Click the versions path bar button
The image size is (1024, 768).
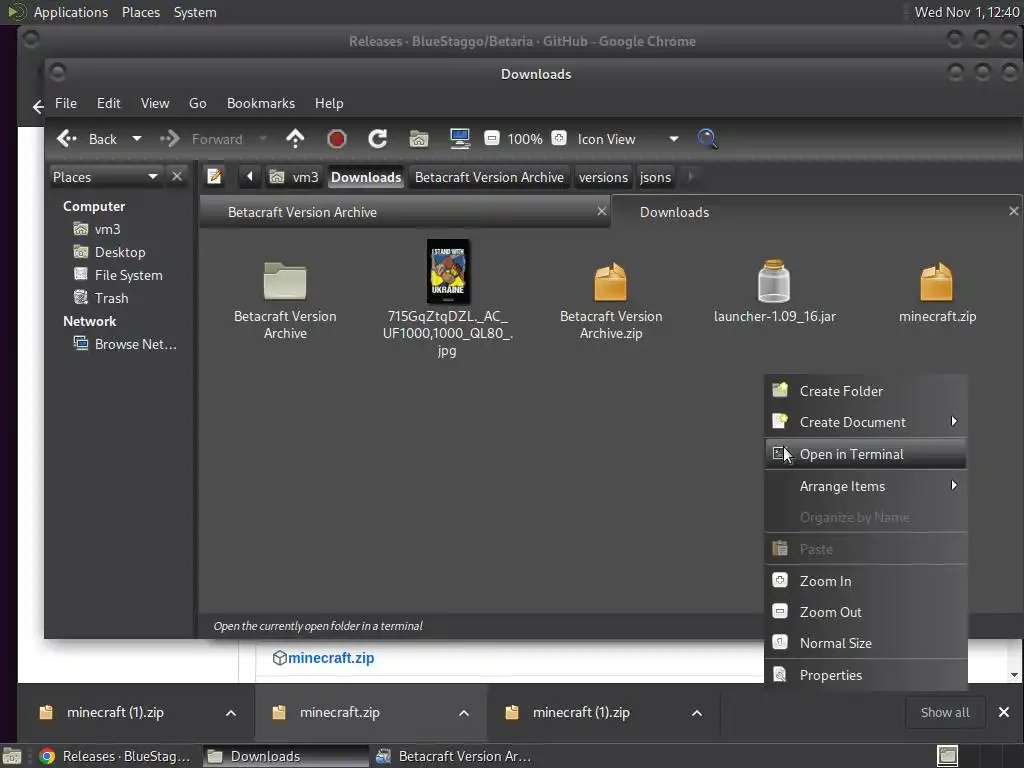click(603, 177)
